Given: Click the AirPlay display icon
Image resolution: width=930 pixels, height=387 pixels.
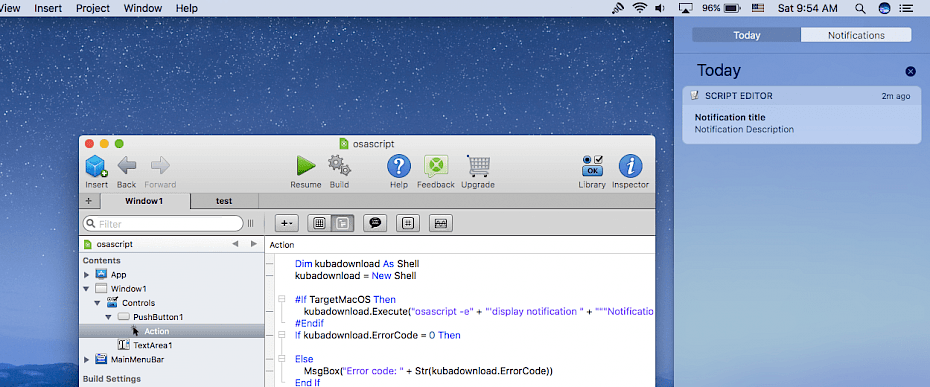Looking at the screenshot, I should (686, 8).
